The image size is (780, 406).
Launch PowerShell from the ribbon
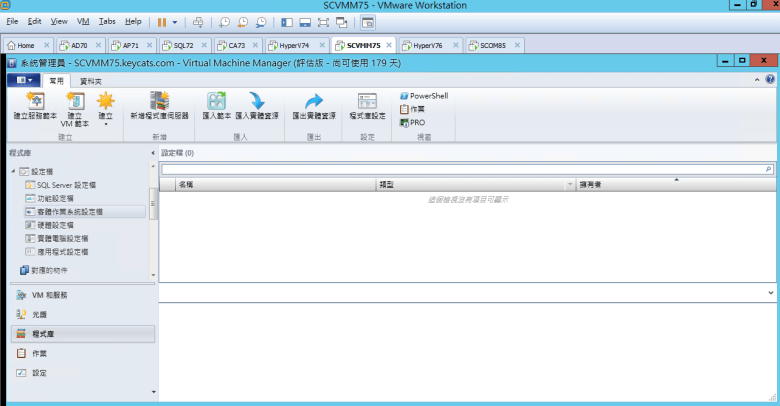(423, 96)
